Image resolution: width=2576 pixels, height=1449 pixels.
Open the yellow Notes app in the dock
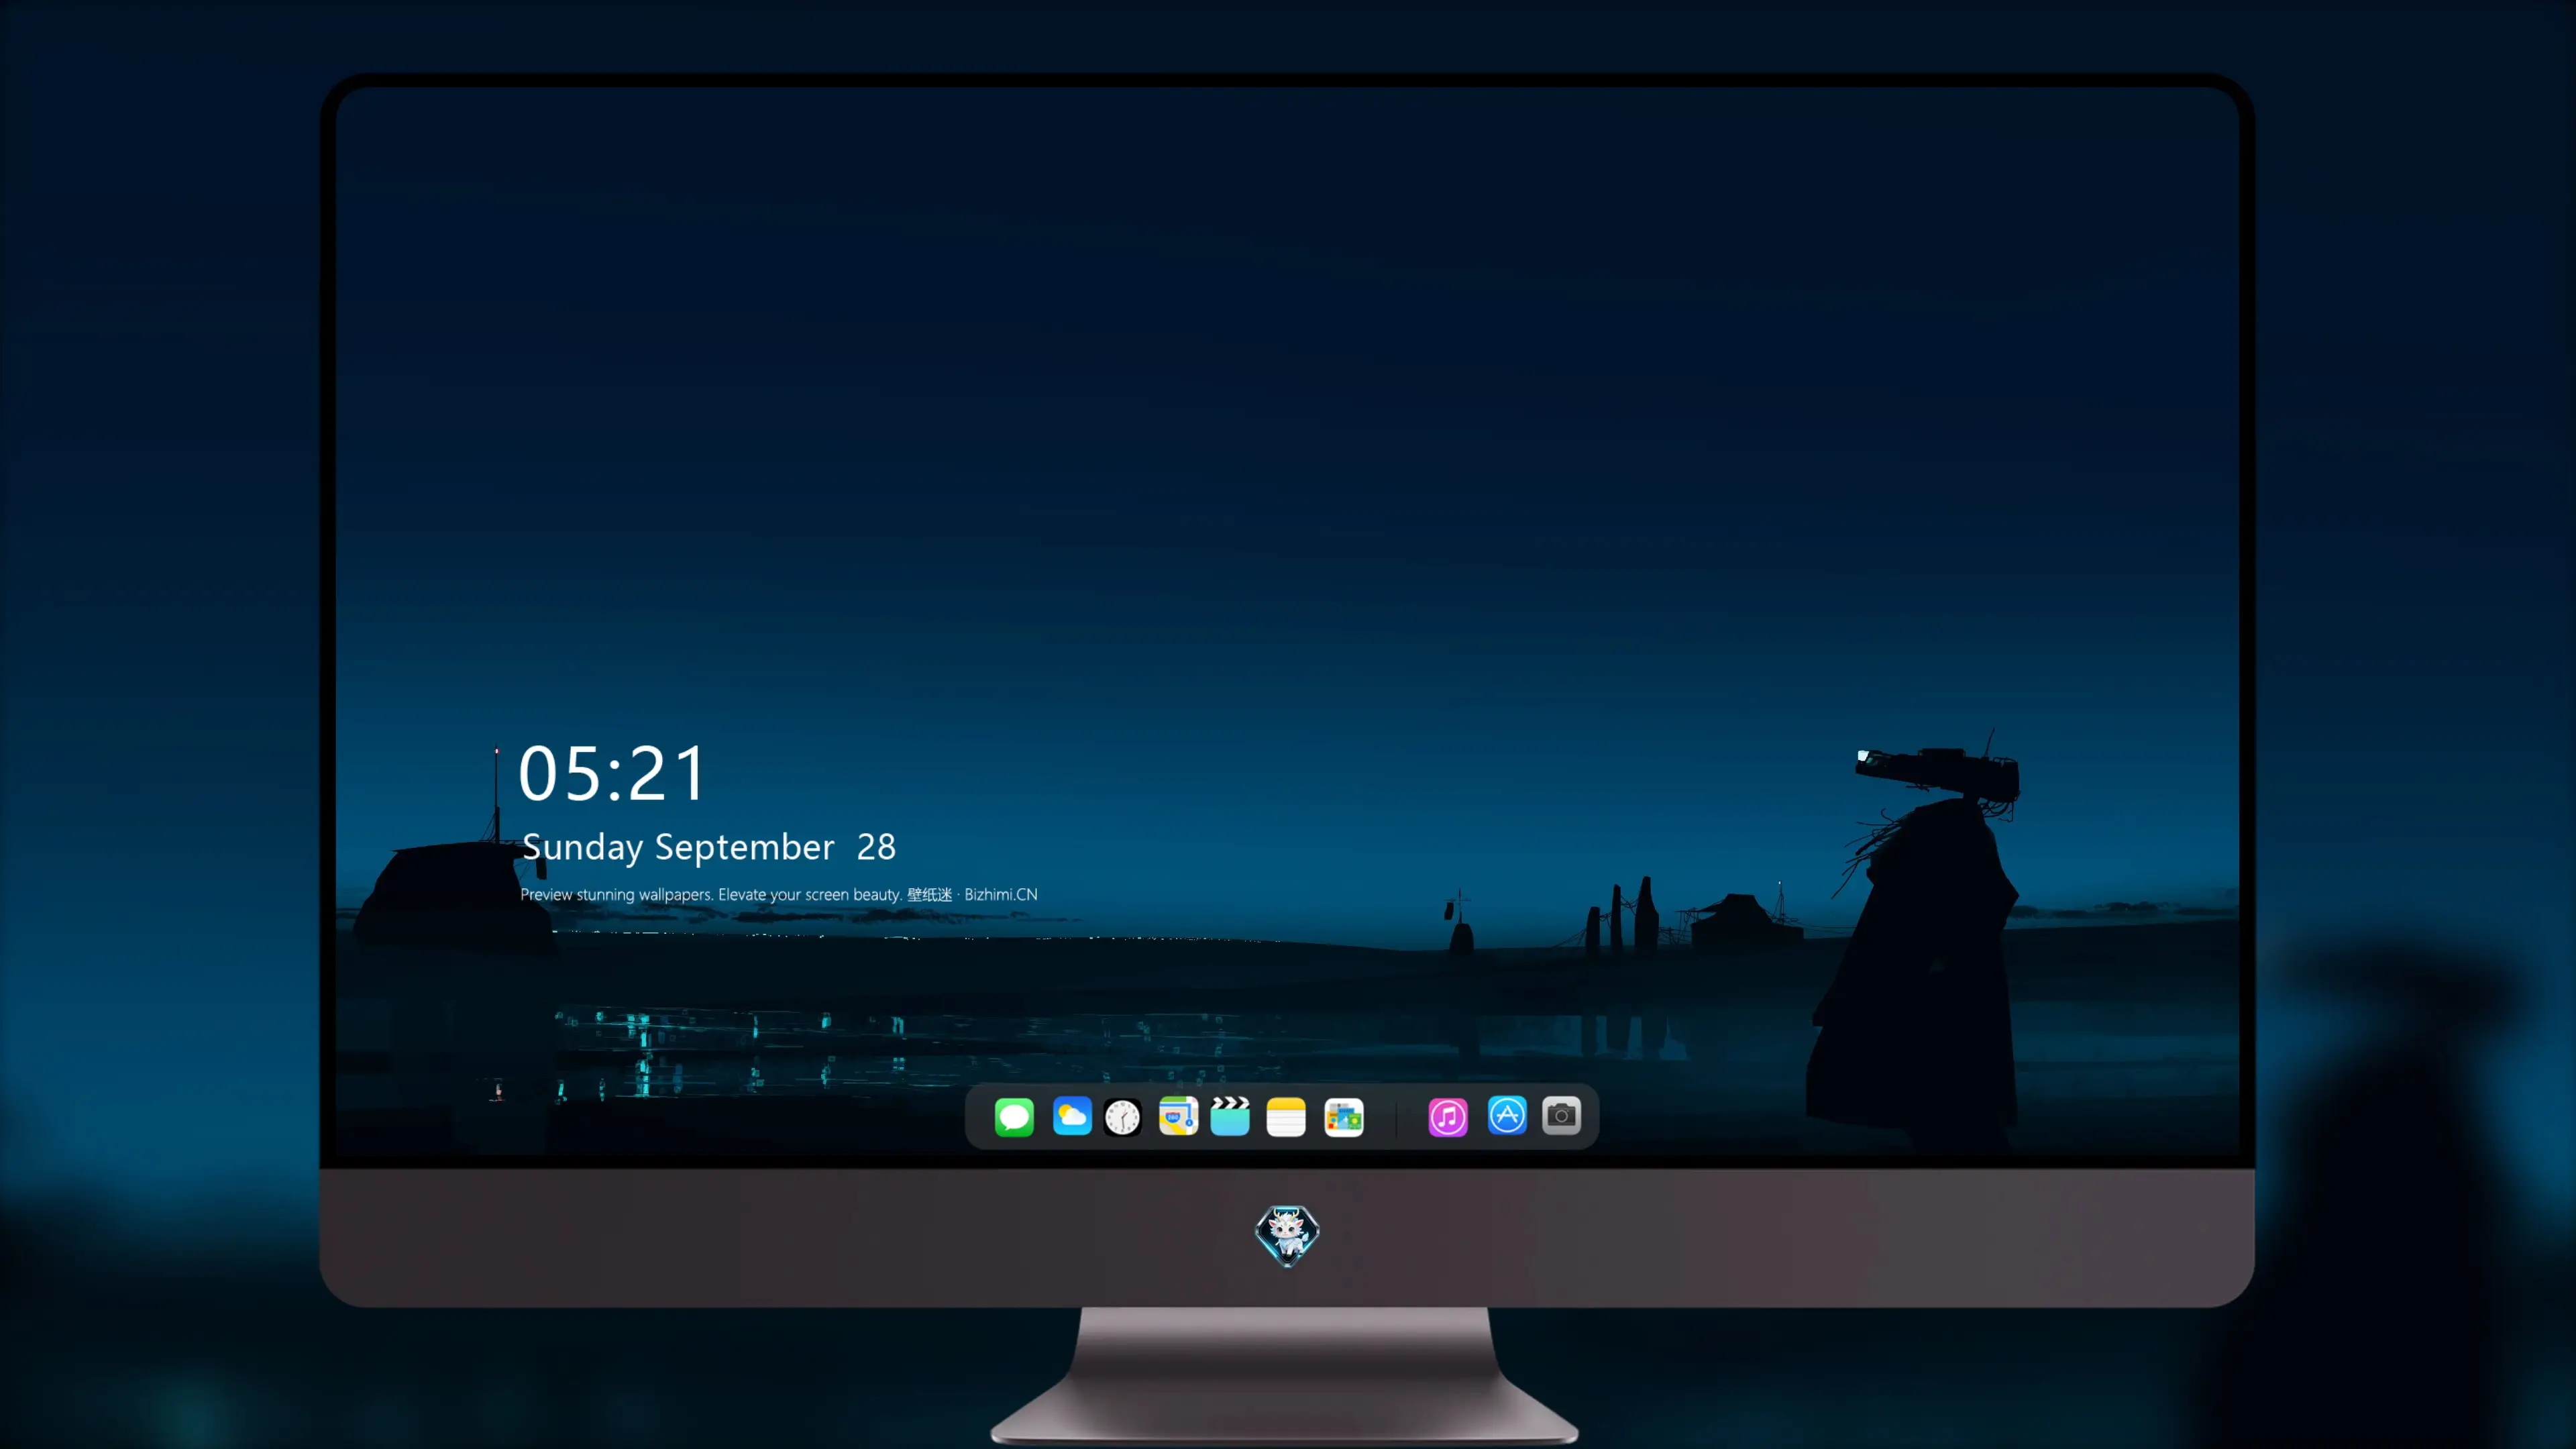point(1286,1117)
